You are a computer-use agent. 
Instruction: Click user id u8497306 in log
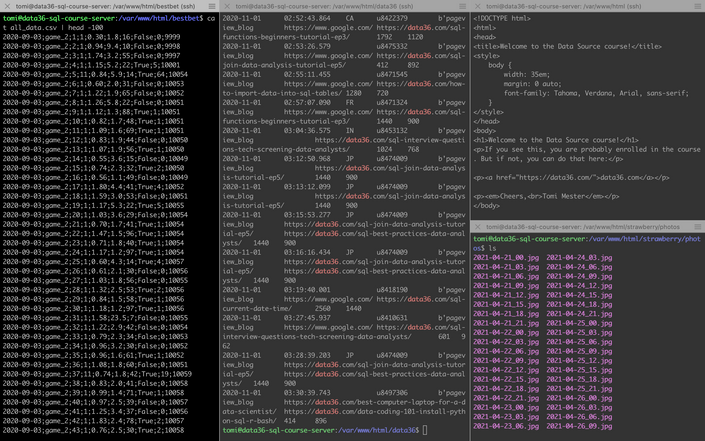[392, 393]
